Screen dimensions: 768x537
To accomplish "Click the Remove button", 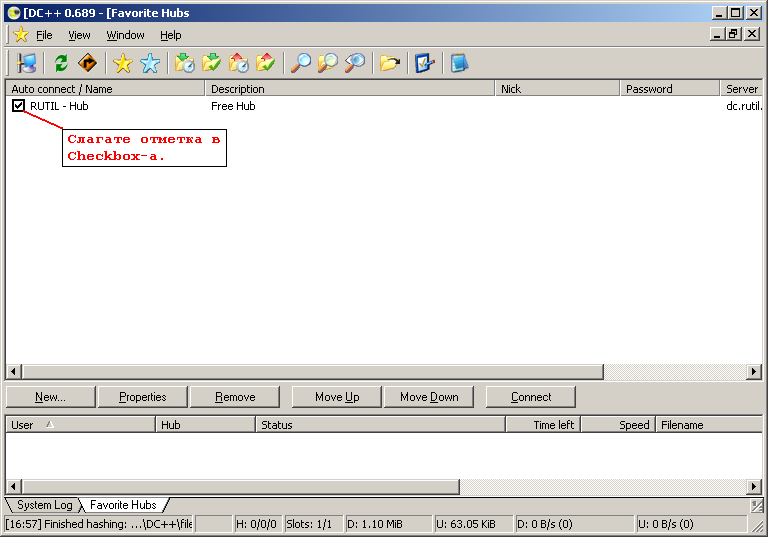I will tap(235, 397).
